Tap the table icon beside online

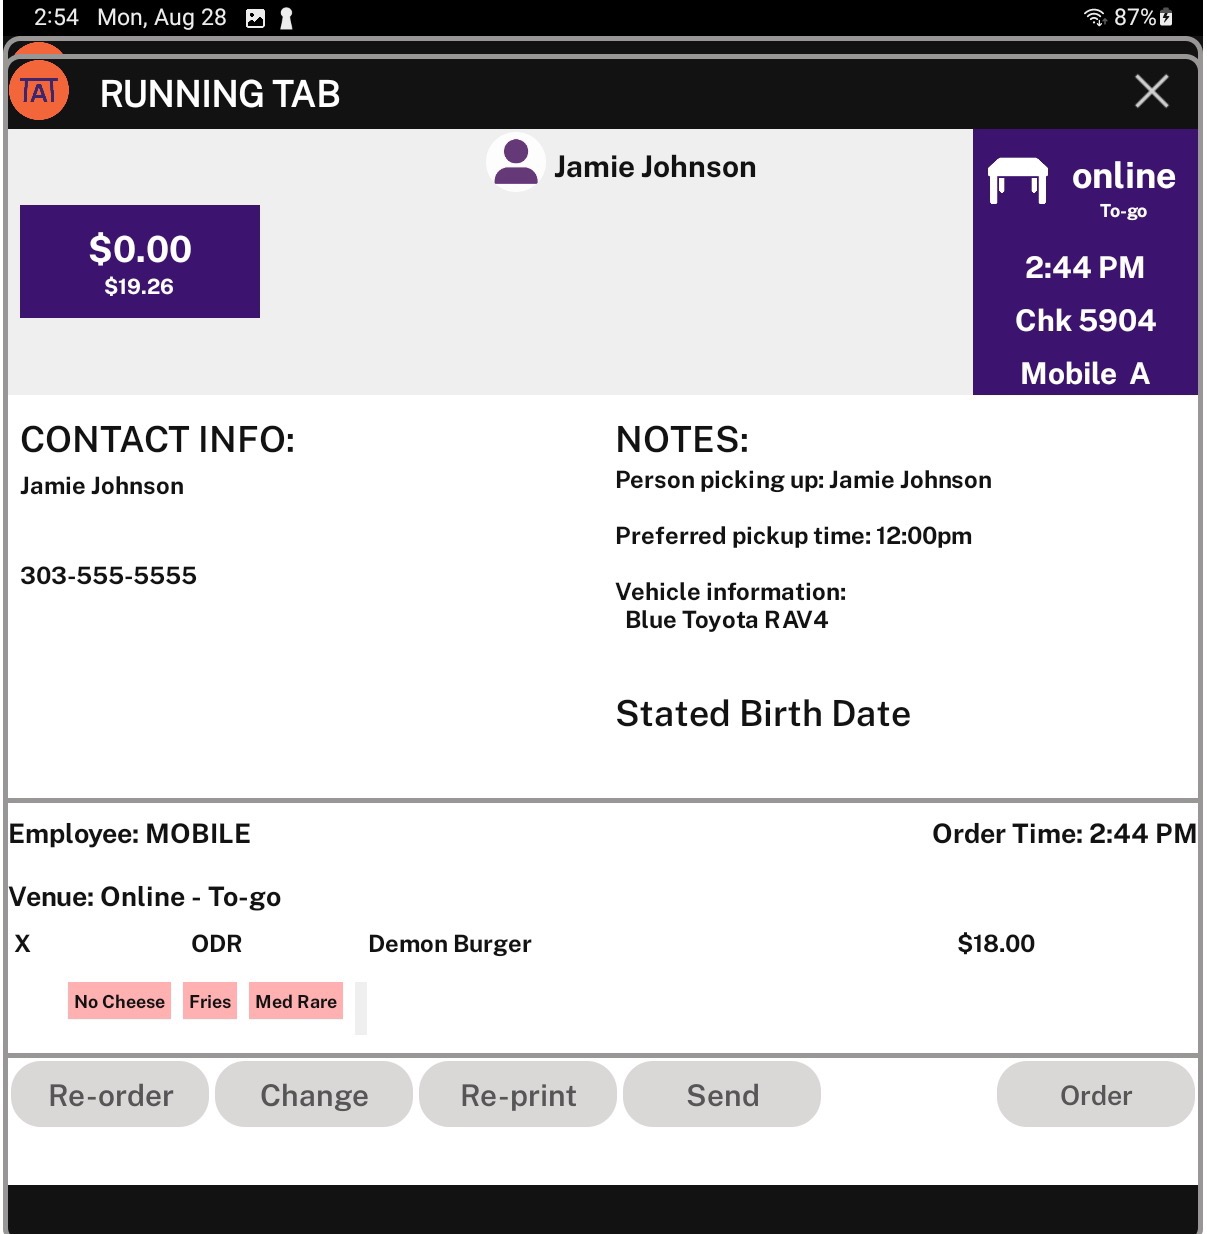click(1018, 181)
